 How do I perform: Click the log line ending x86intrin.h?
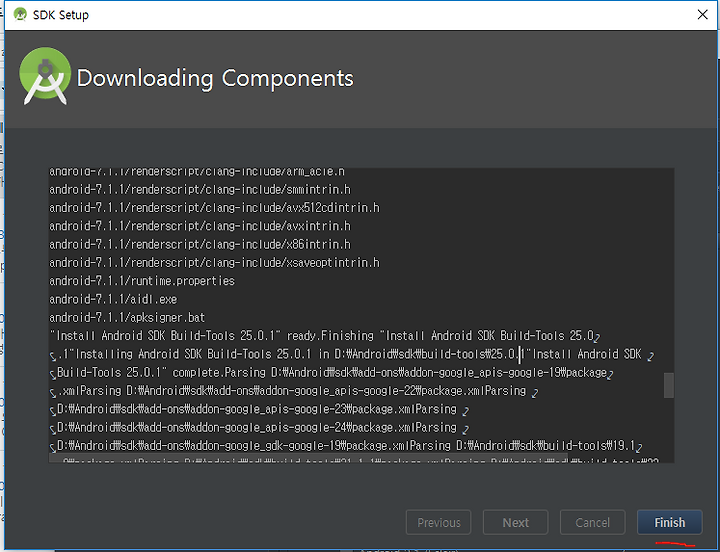[x=200, y=244]
